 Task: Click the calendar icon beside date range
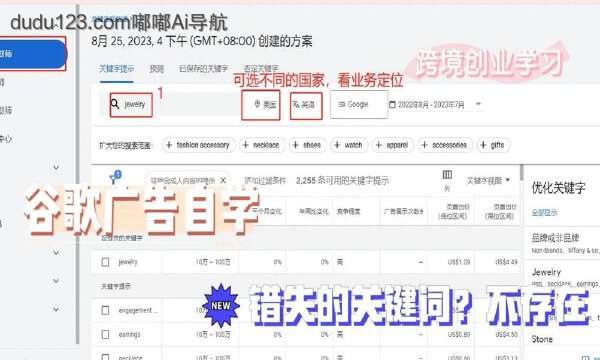392,104
